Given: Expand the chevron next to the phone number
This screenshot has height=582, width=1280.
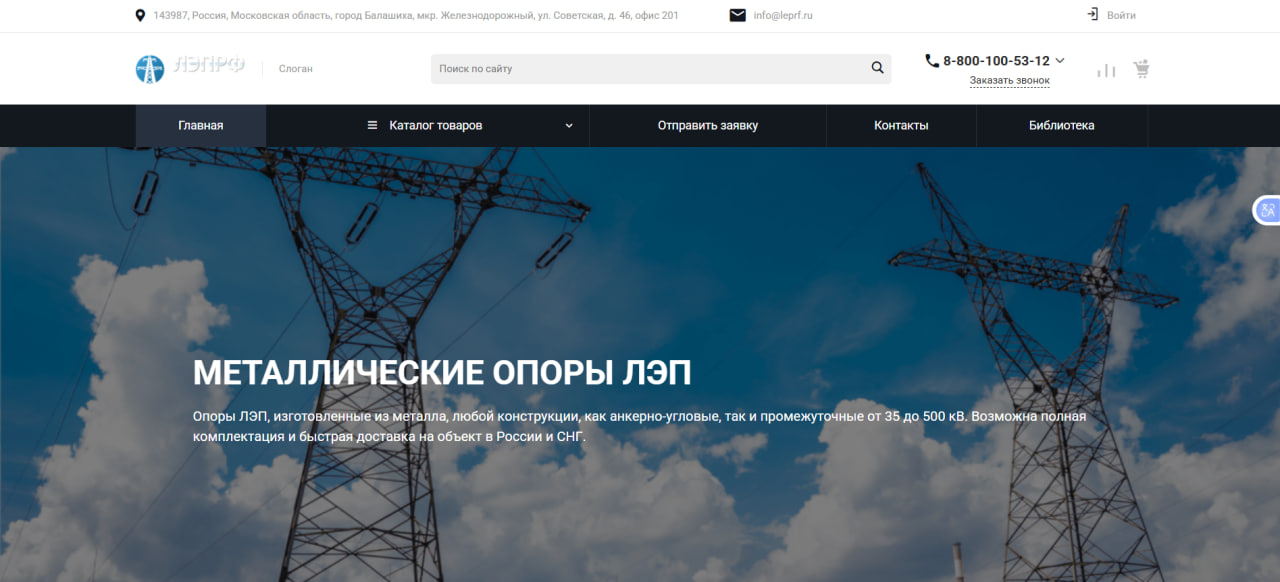Looking at the screenshot, I should [x=1060, y=61].
